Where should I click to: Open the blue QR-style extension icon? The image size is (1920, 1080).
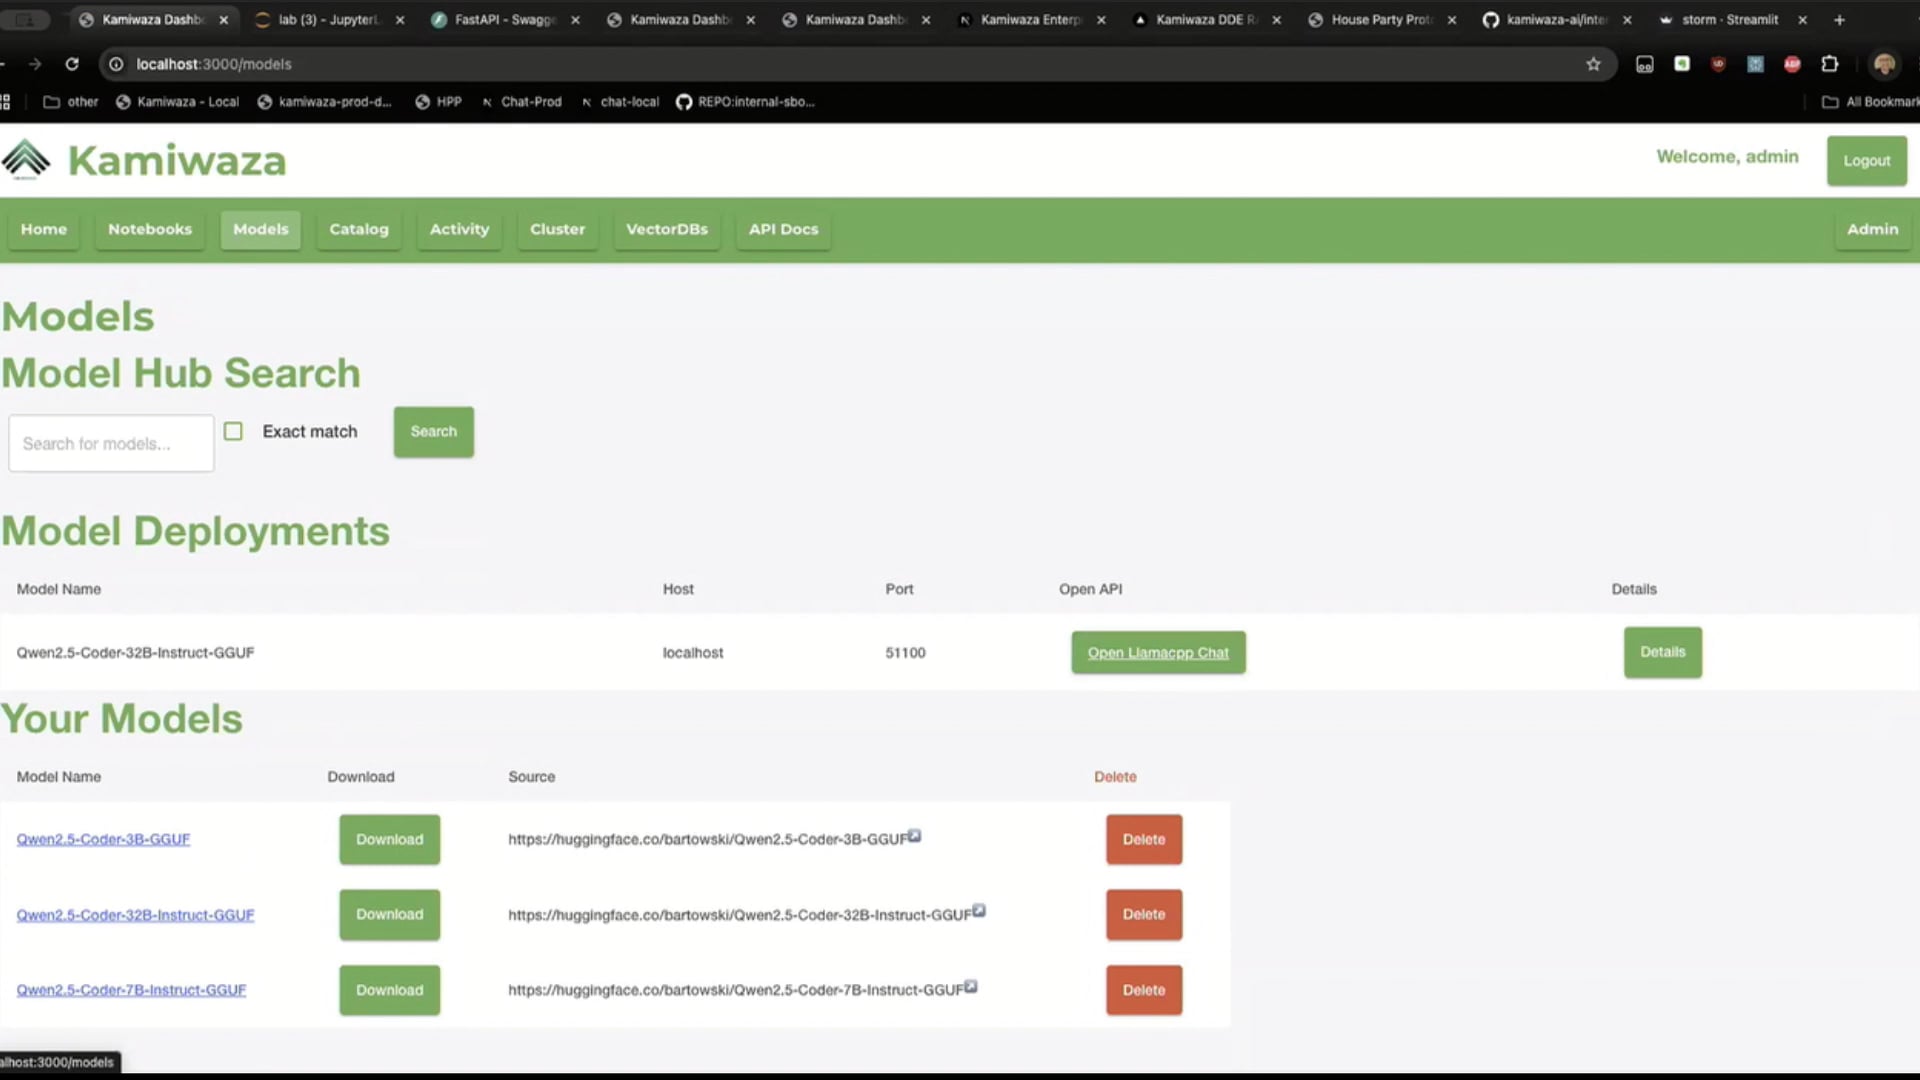tap(1755, 64)
